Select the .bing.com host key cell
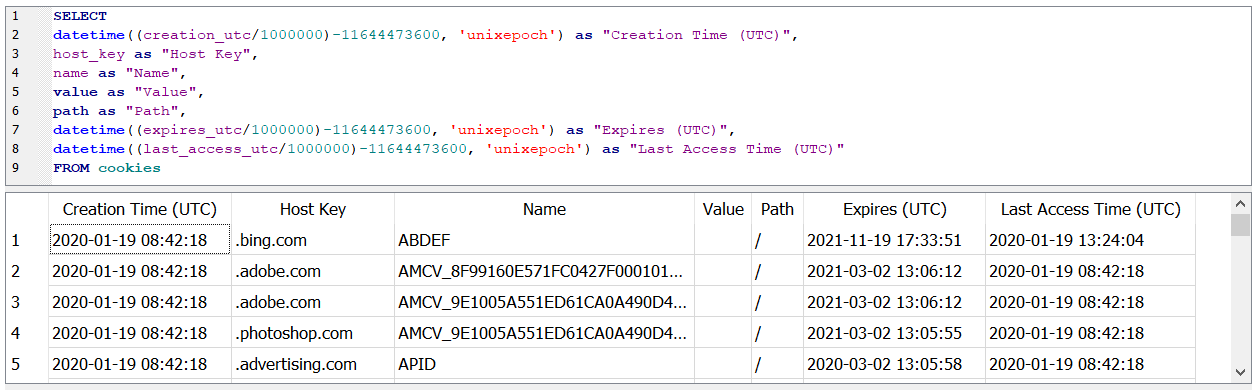This screenshot has width=1259, height=390. click(x=312, y=240)
